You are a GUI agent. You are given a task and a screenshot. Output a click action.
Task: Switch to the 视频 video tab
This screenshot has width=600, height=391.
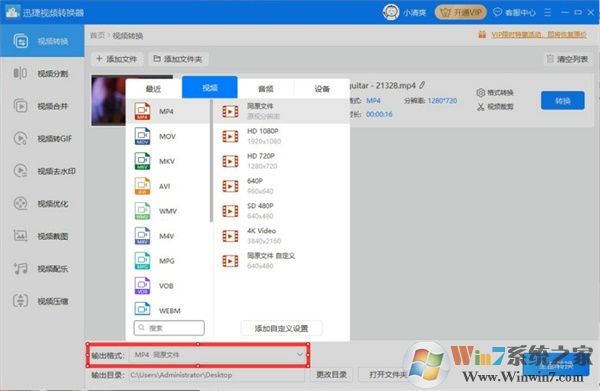(x=210, y=88)
